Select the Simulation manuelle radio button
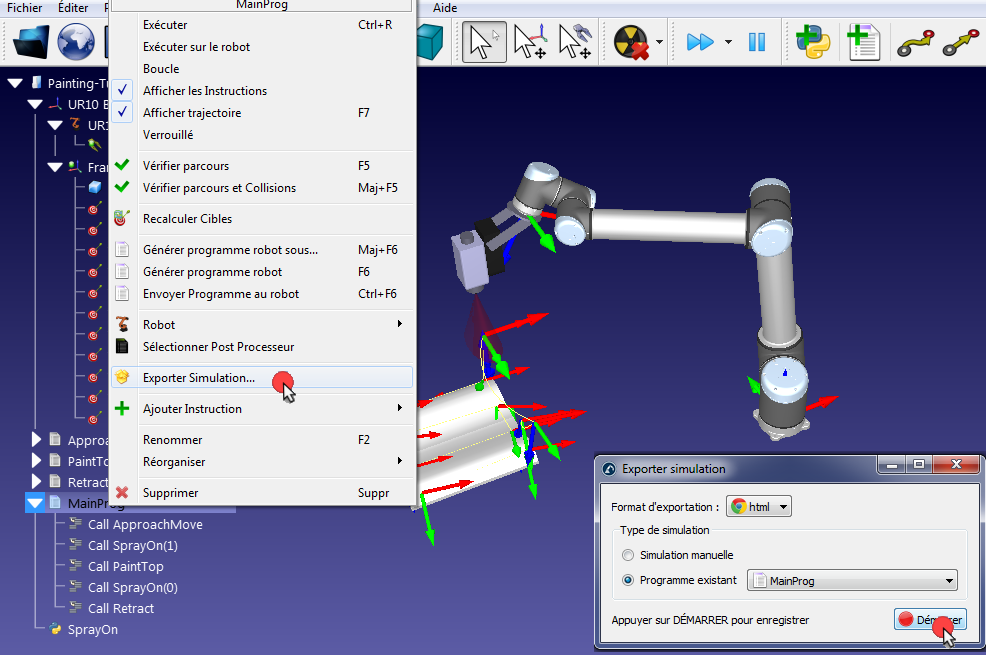Screen dimensions: 986x655 pos(628,555)
